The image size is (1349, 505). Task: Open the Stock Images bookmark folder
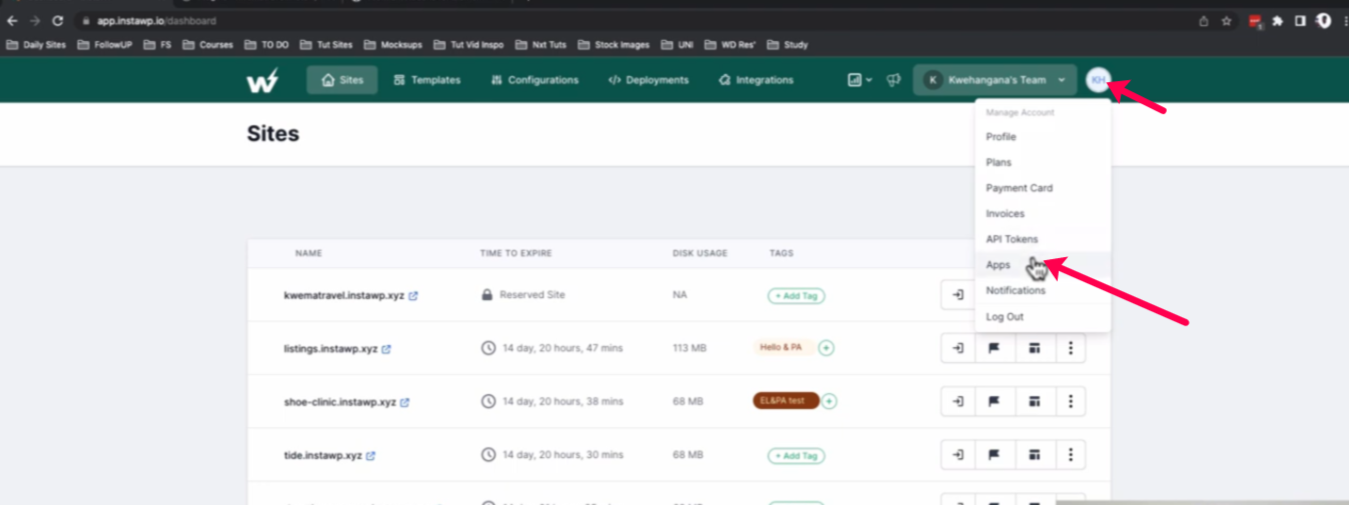click(x=614, y=45)
